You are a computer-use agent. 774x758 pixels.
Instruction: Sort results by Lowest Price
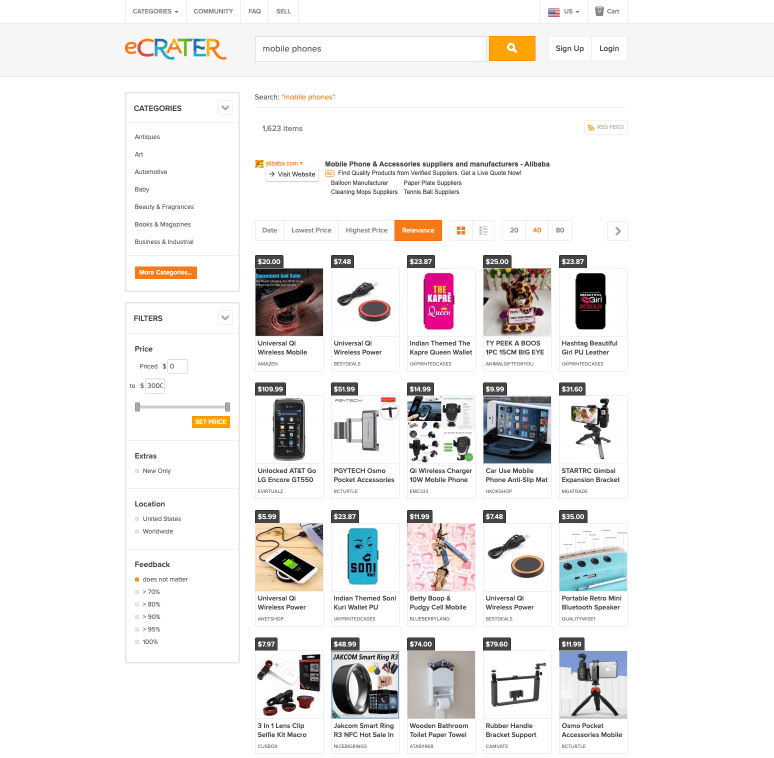tap(311, 230)
